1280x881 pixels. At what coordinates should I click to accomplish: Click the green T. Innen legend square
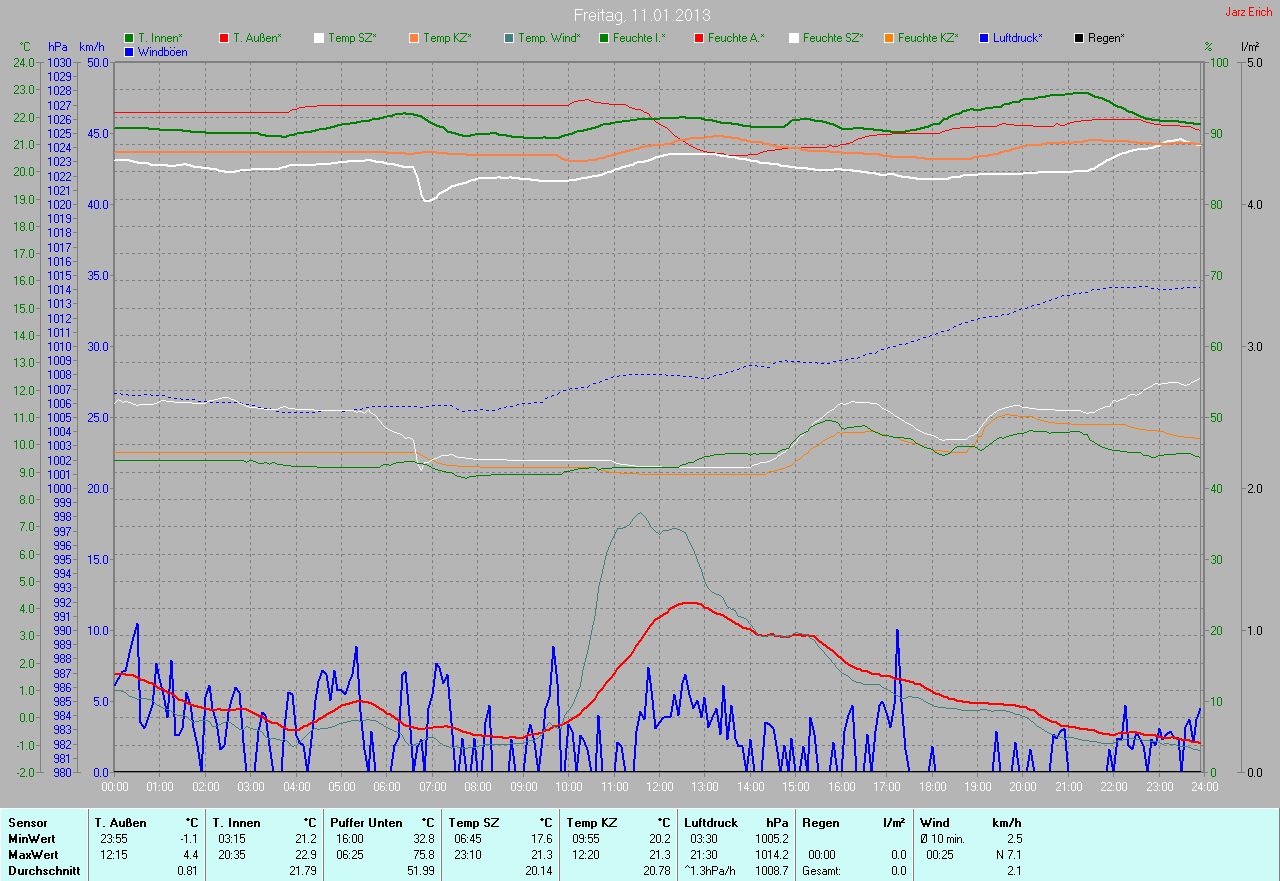pos(129,38)
